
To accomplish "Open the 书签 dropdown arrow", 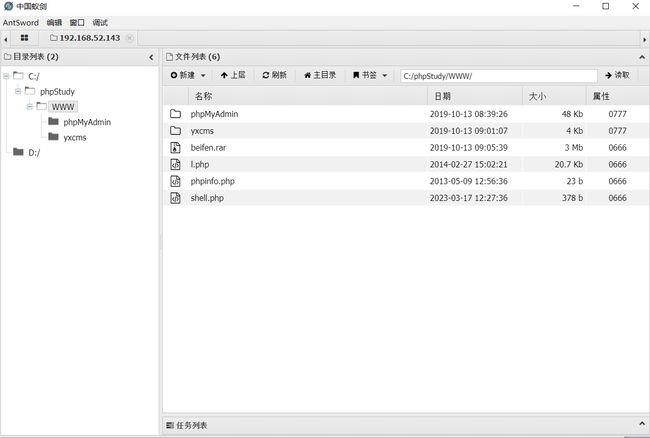I will 385,75.
